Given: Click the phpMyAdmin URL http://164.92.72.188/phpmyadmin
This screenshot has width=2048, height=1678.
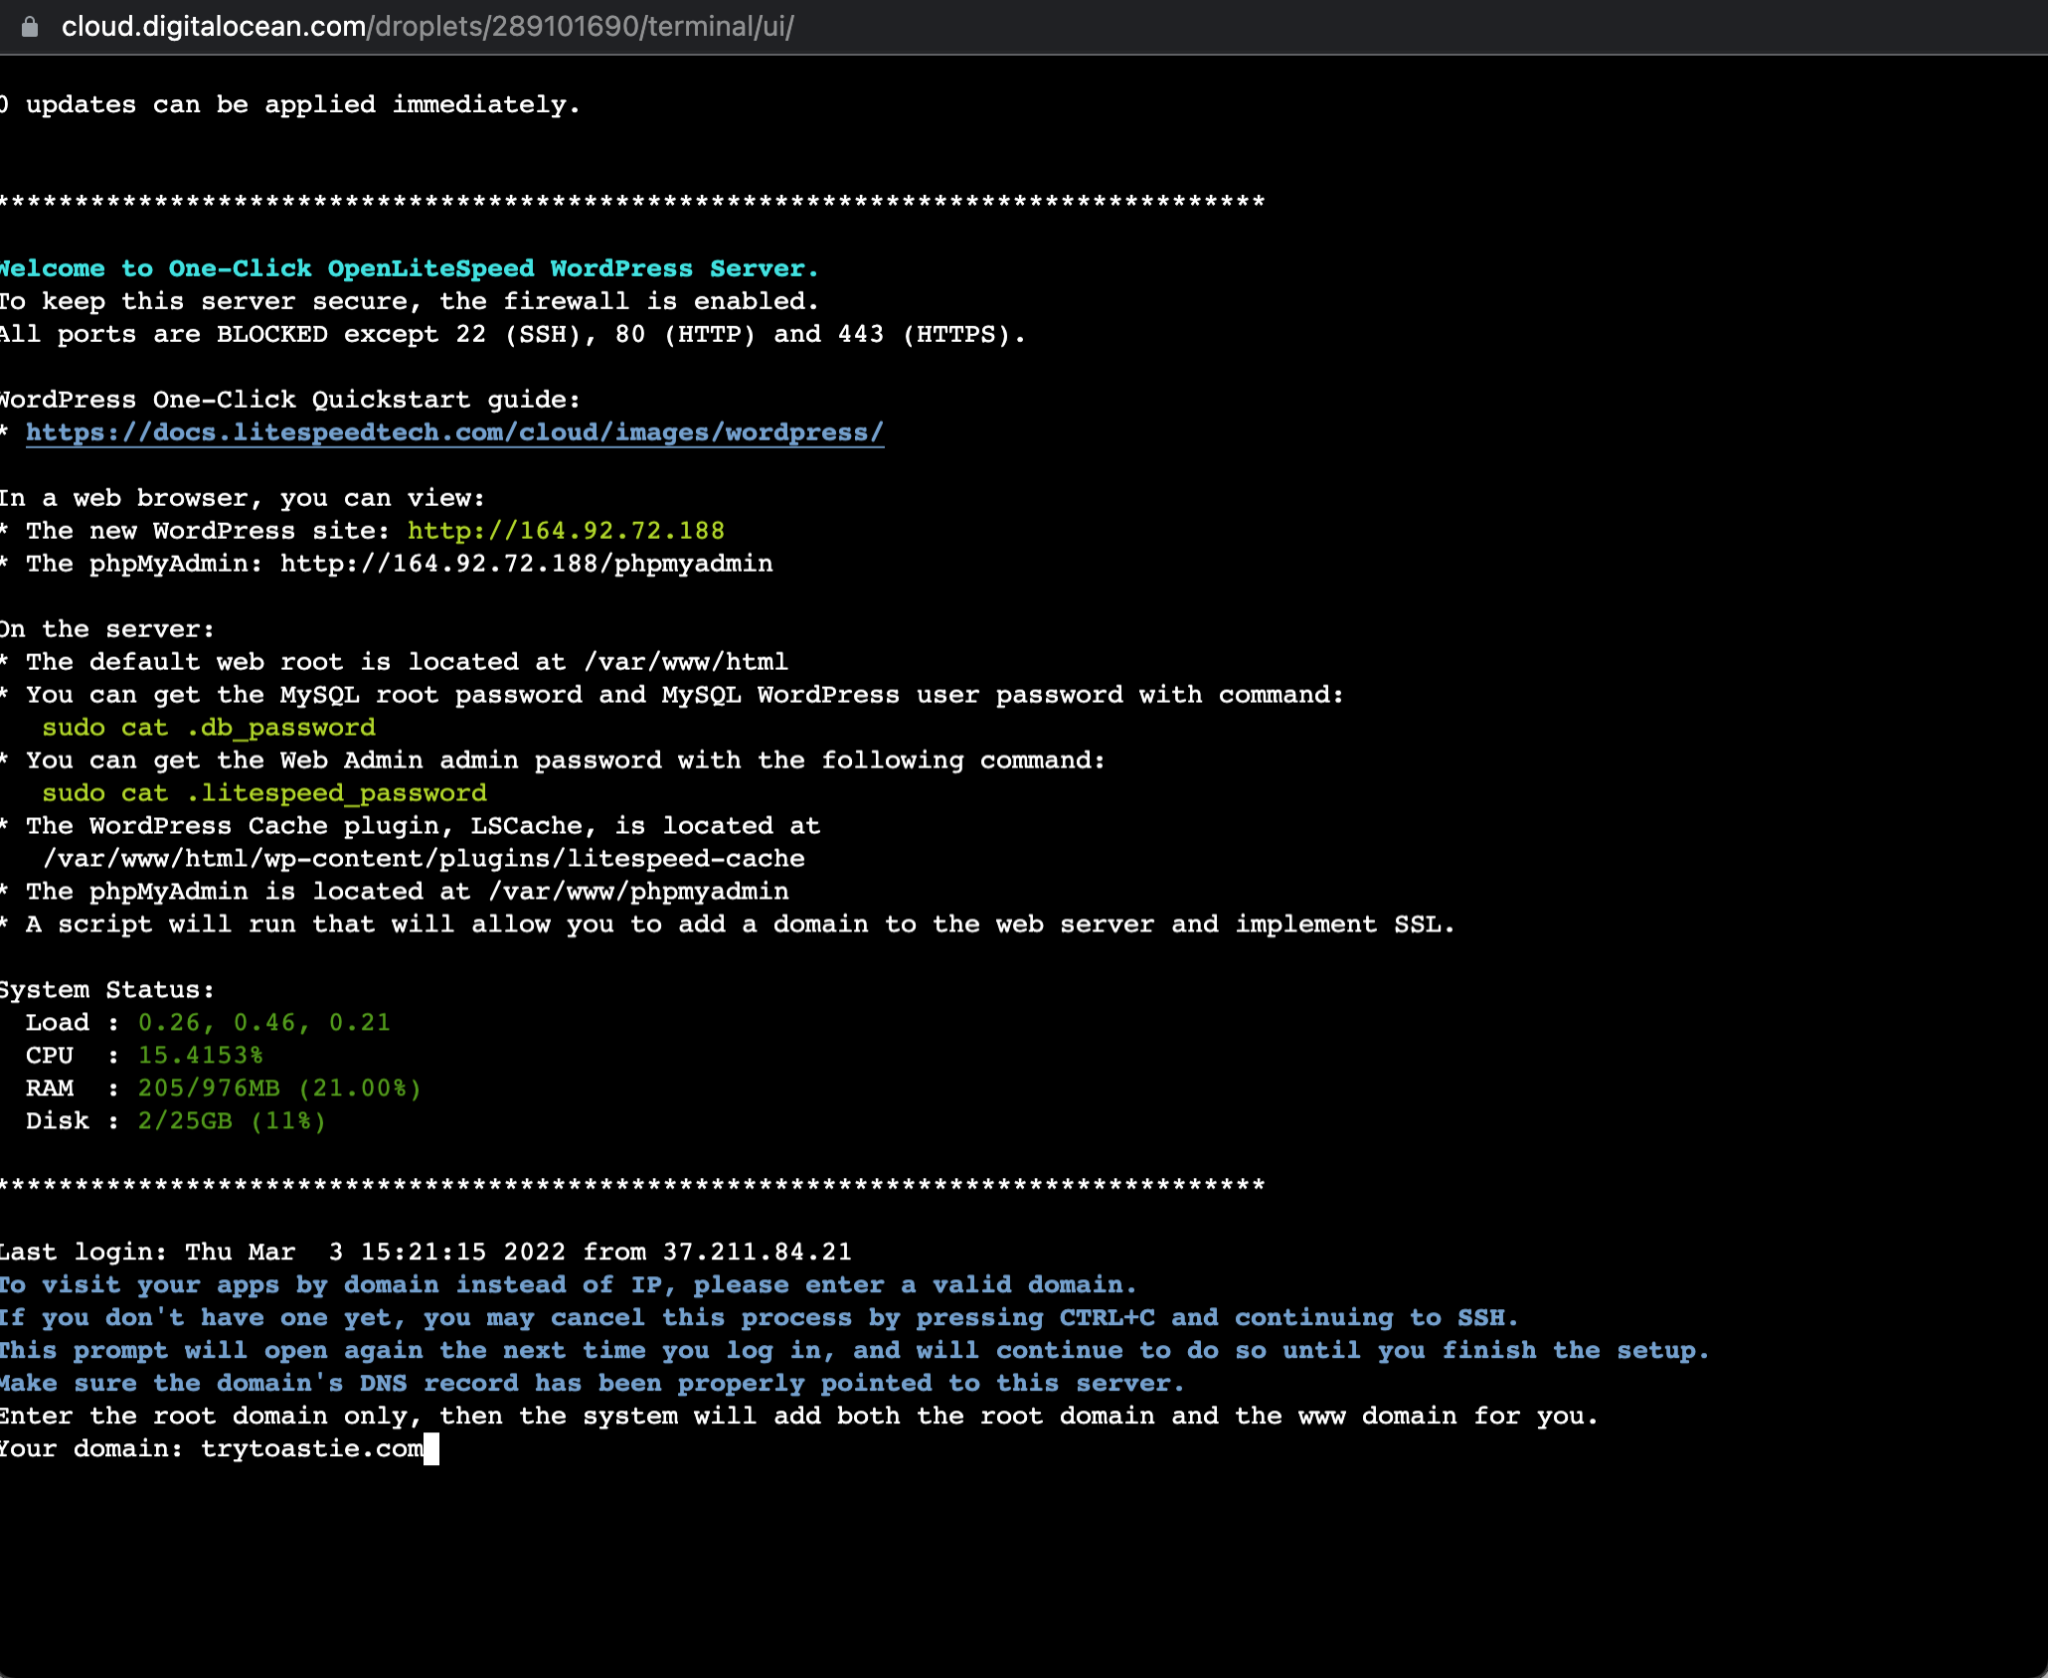Looking at the screenshot, I should (526, 564).
